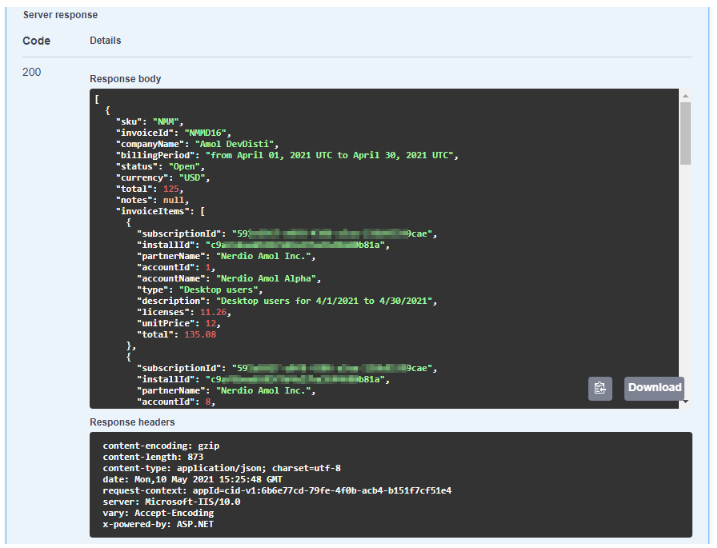
Task: Select the status "Open" value
Action: tap(184, 167)
